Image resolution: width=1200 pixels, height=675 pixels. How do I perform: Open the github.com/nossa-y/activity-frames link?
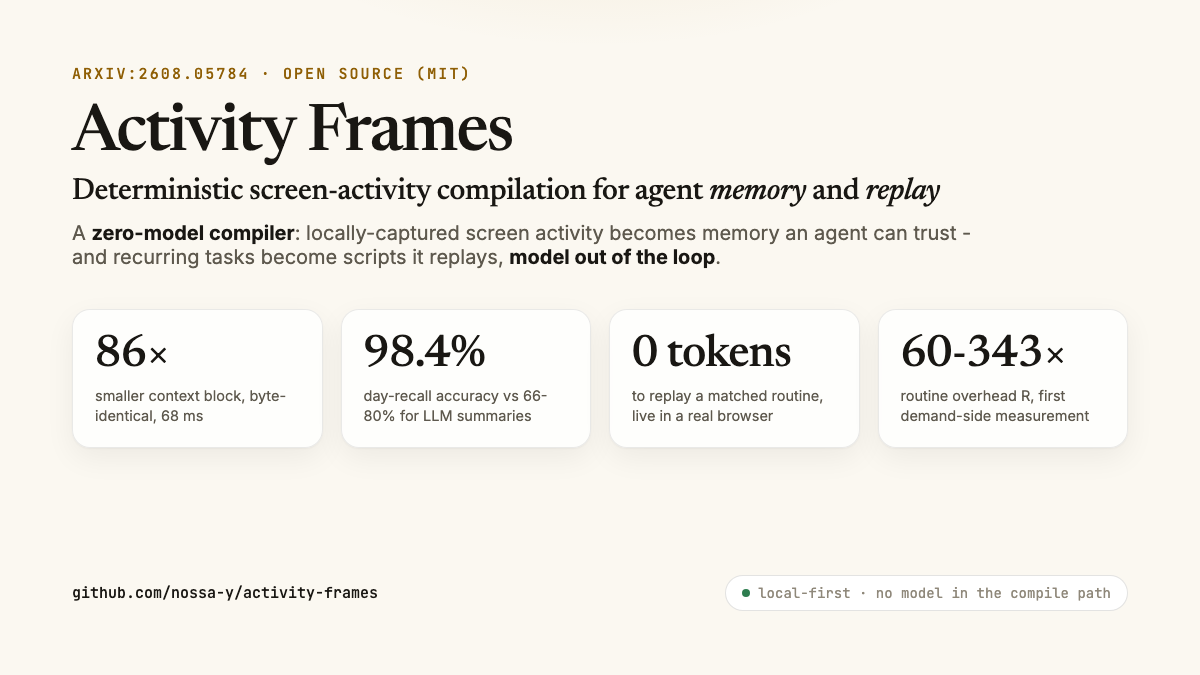click(225, 593)
